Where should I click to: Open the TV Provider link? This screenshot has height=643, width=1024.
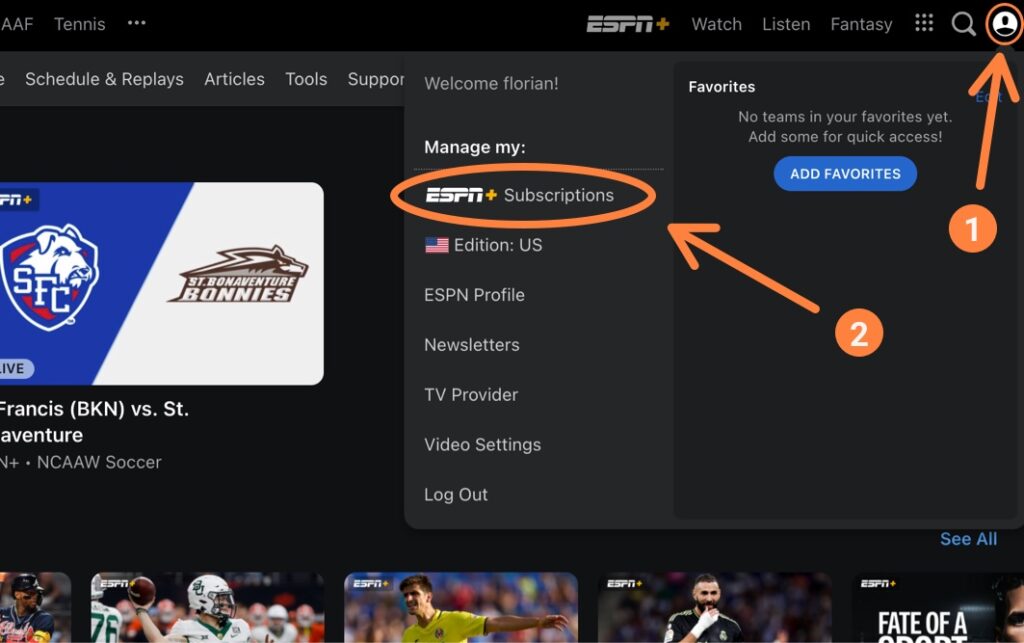471,395
